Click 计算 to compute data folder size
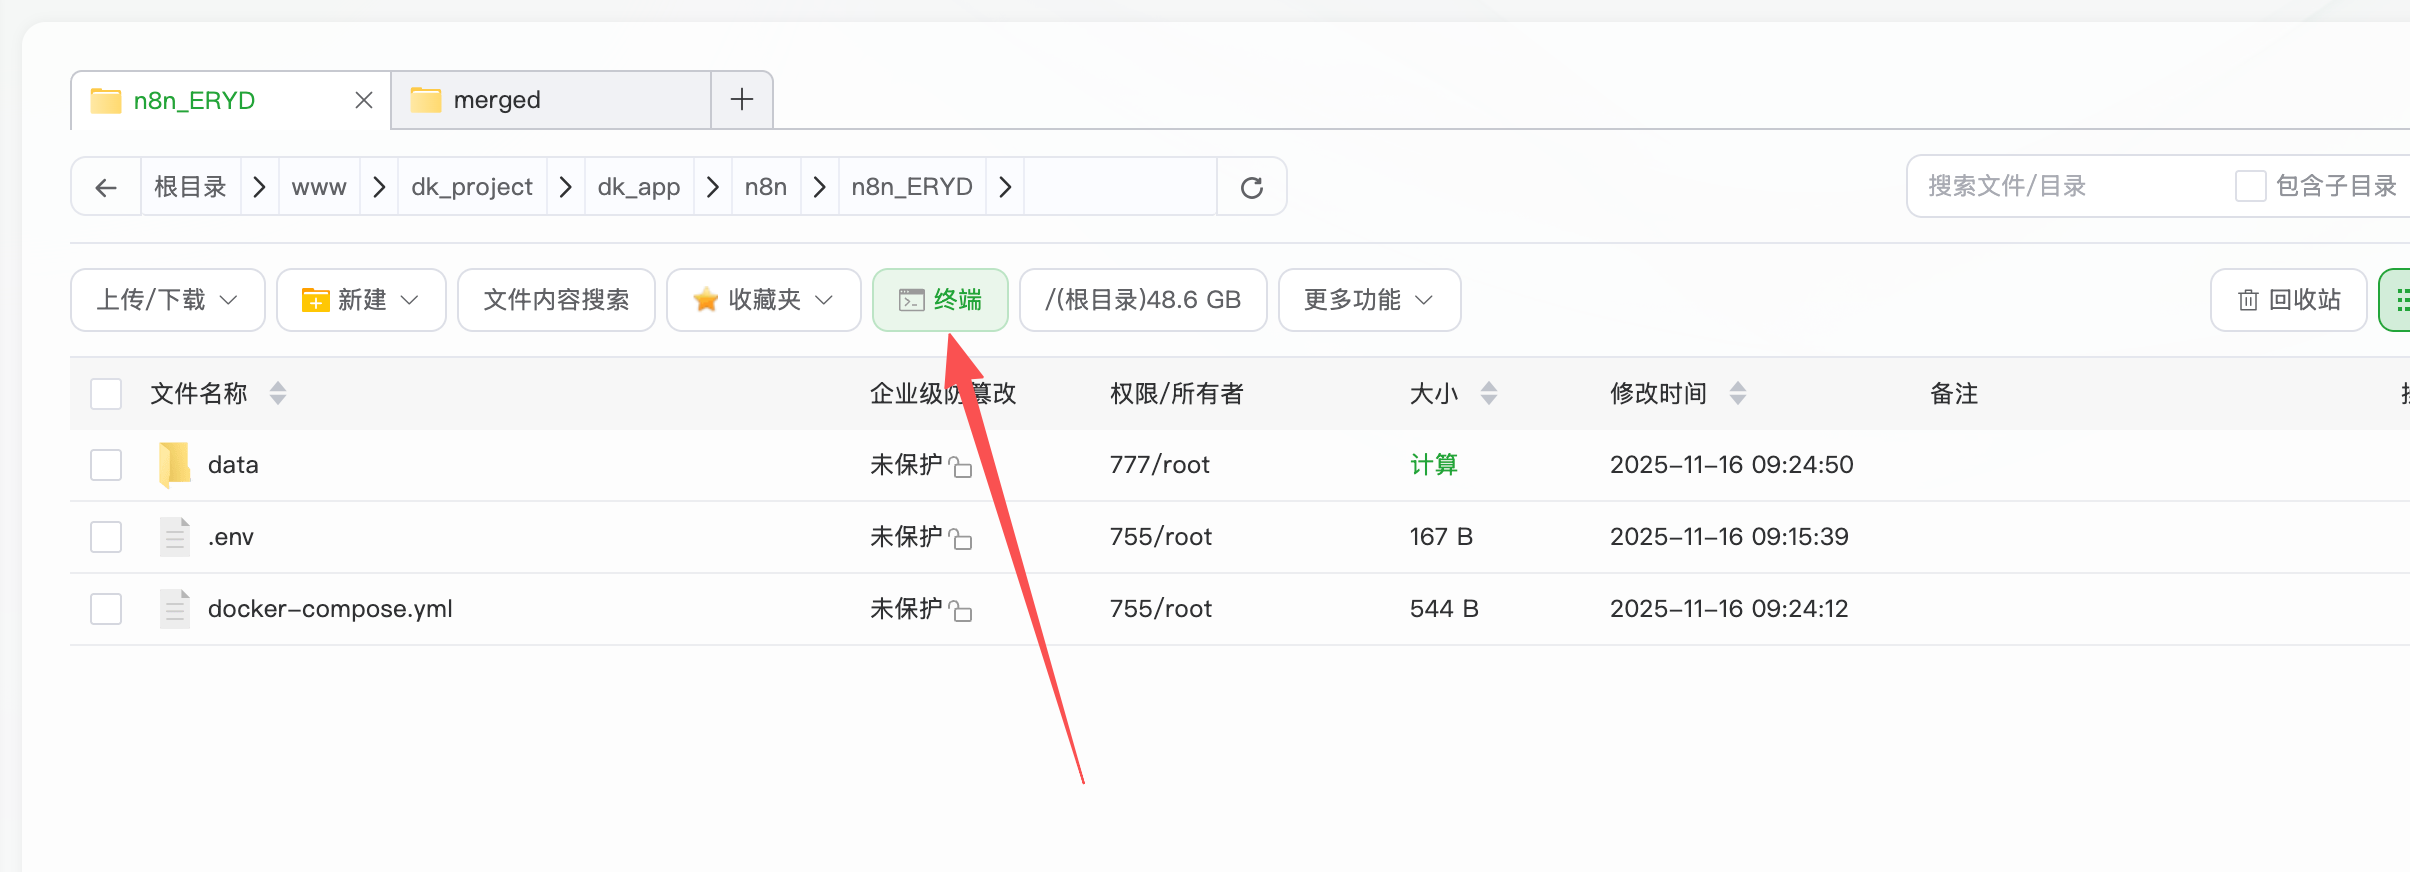Image resolution: width=2410 pixels, height=872 pixels. coord(1433,465)
